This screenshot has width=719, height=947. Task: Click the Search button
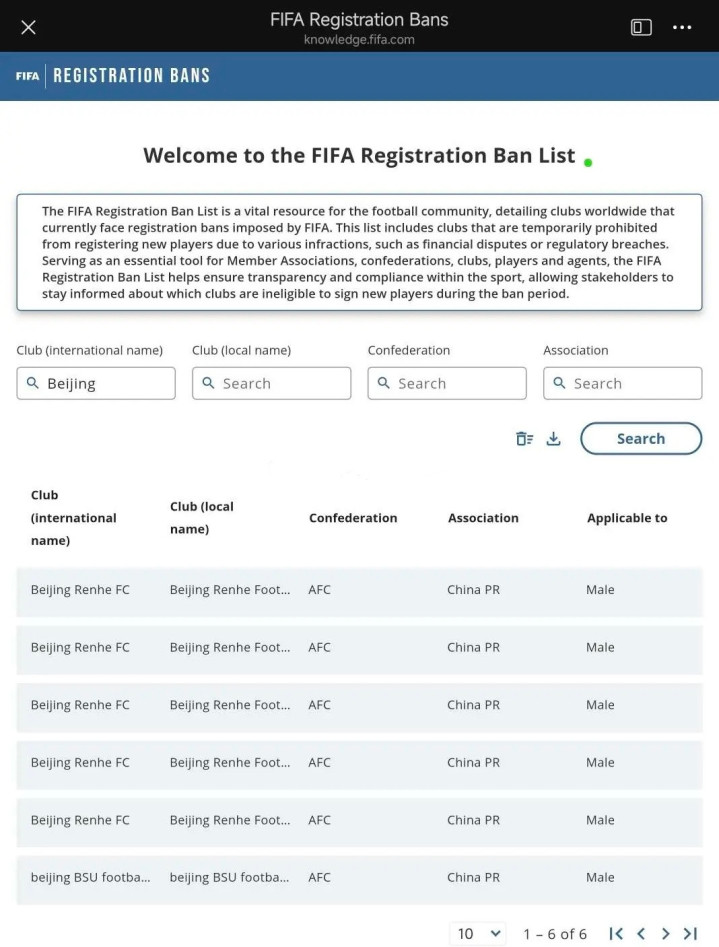click(x=641, y=438)
